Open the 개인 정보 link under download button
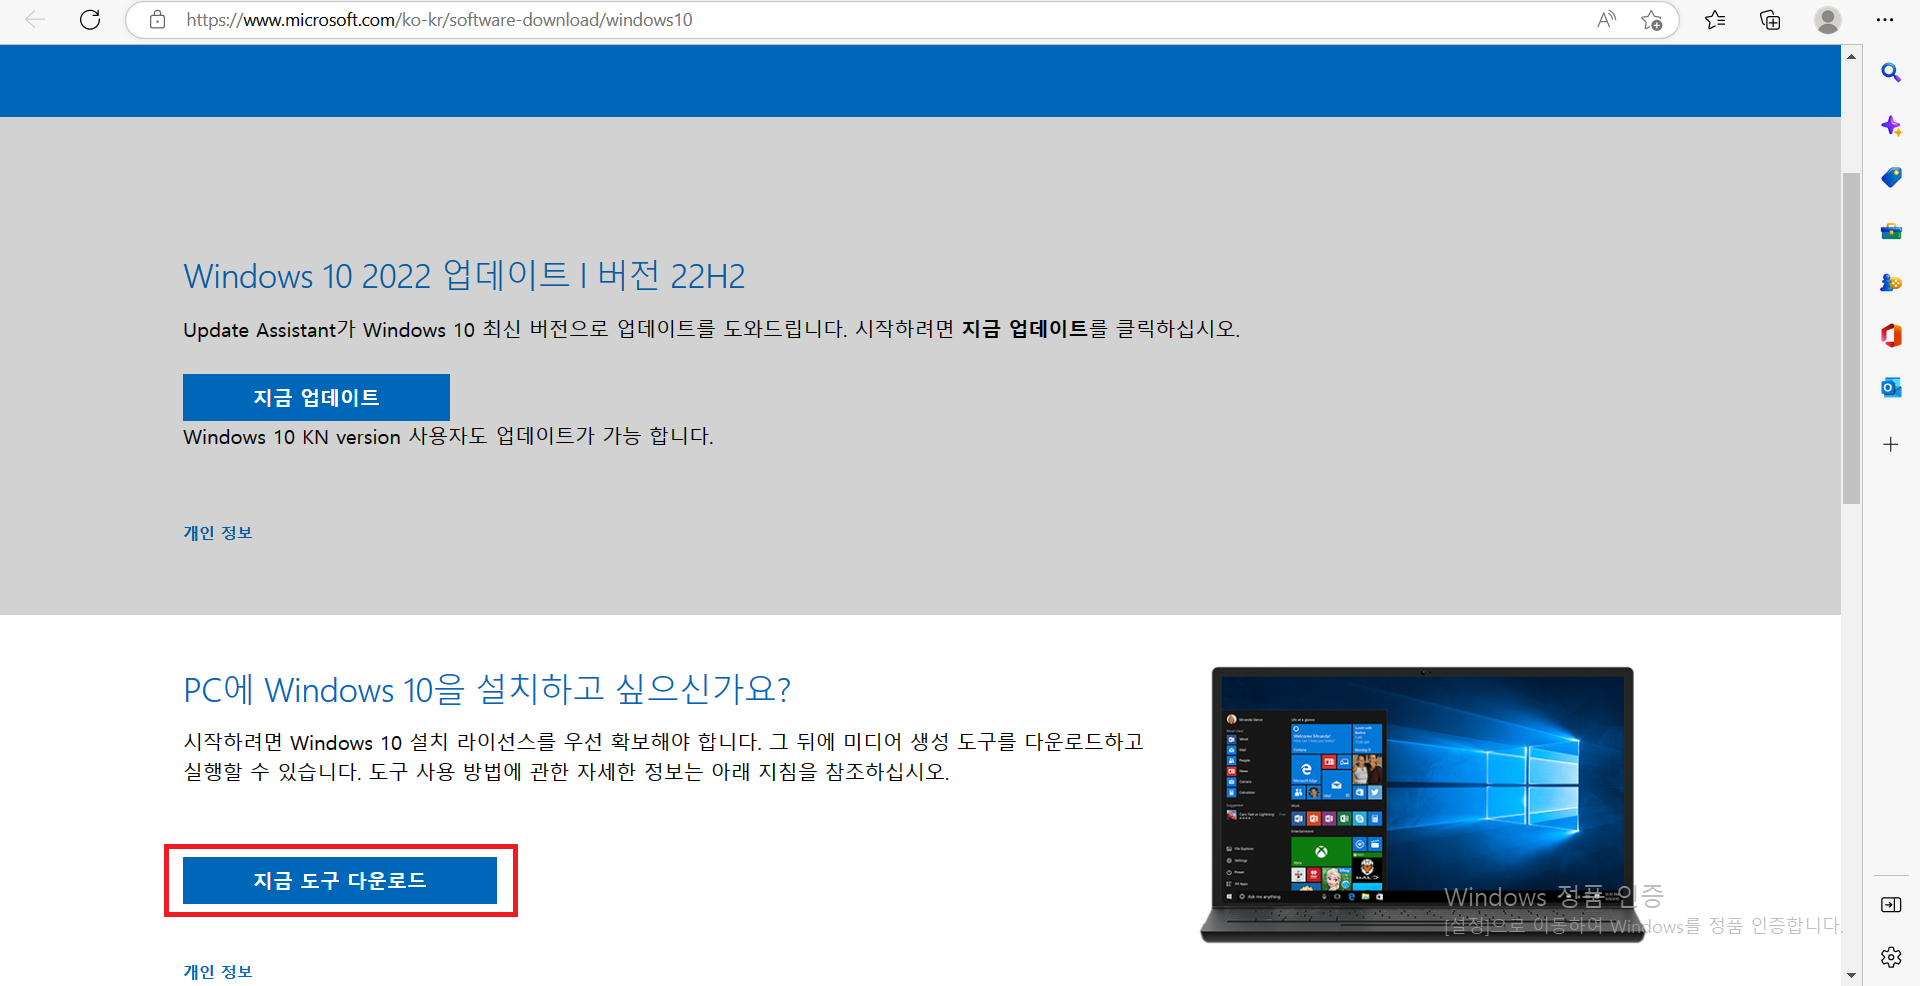This screenshot has height=986, width=1920. pyautogui.click(x=218, y=971)
